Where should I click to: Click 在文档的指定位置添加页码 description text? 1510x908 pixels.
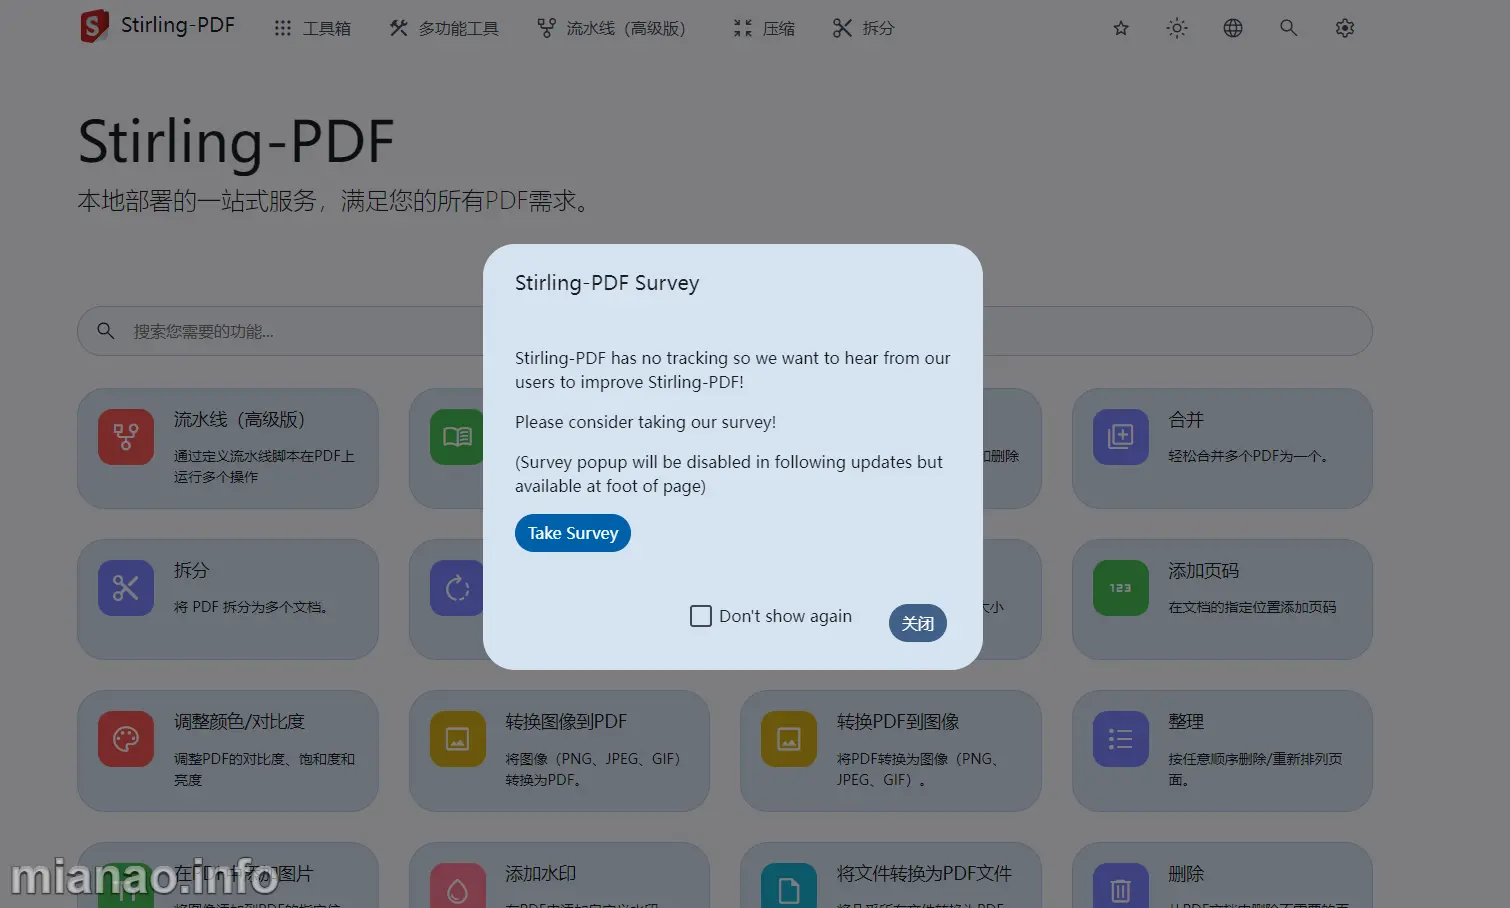pyautogui.click(x=1252, y=607)
